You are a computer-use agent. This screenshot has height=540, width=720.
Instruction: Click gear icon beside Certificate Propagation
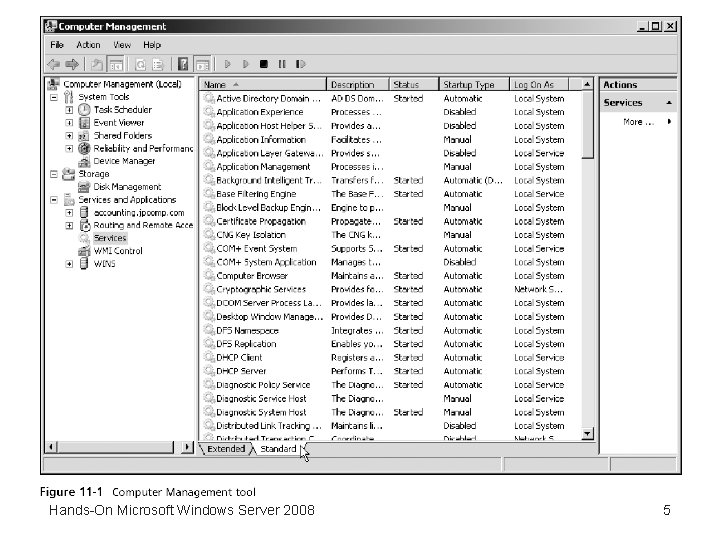209,221
